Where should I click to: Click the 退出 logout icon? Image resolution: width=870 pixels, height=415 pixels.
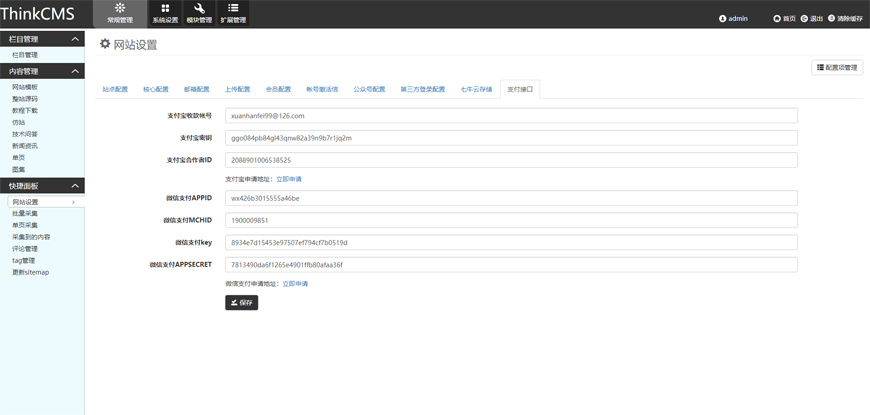[x=804, y=19]
